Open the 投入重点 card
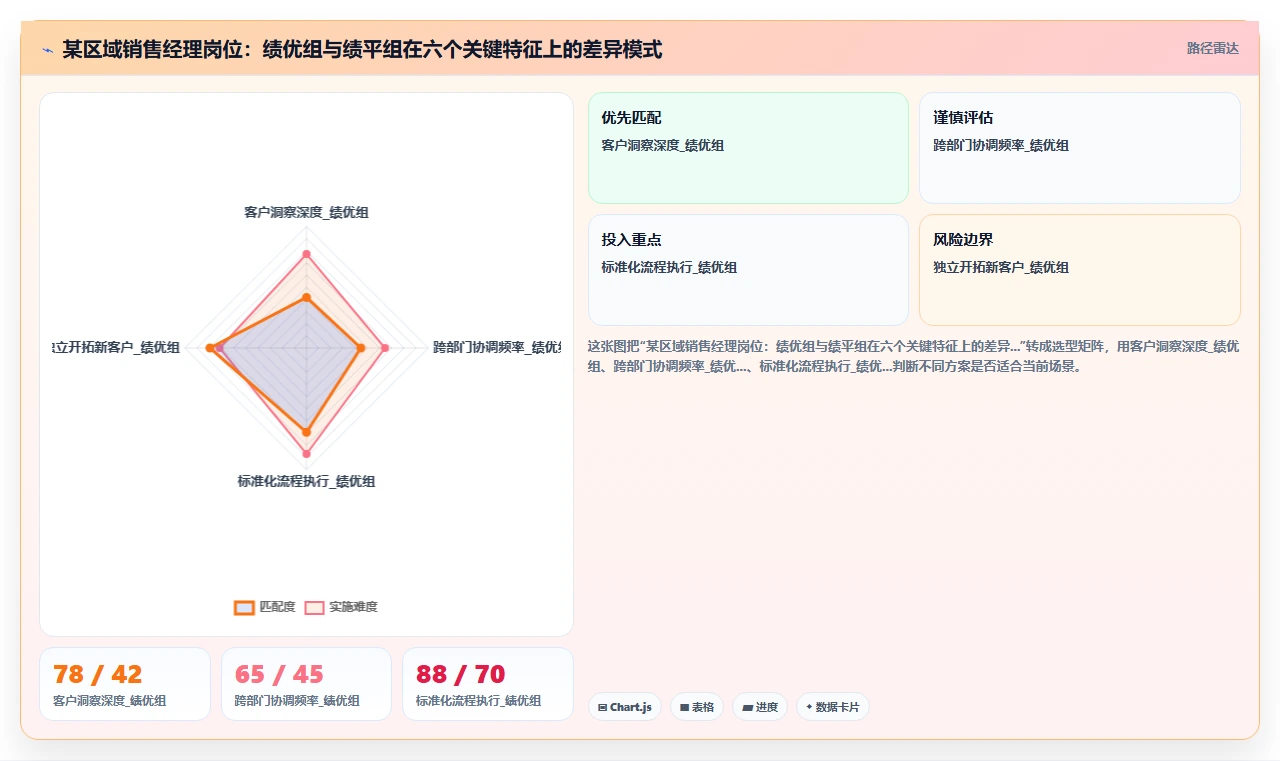This screenshot has width=1280, height=761. 748,270
